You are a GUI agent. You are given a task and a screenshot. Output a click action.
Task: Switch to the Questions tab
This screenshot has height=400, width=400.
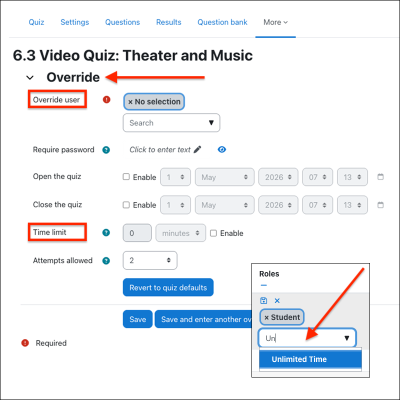tap(122, 22)
